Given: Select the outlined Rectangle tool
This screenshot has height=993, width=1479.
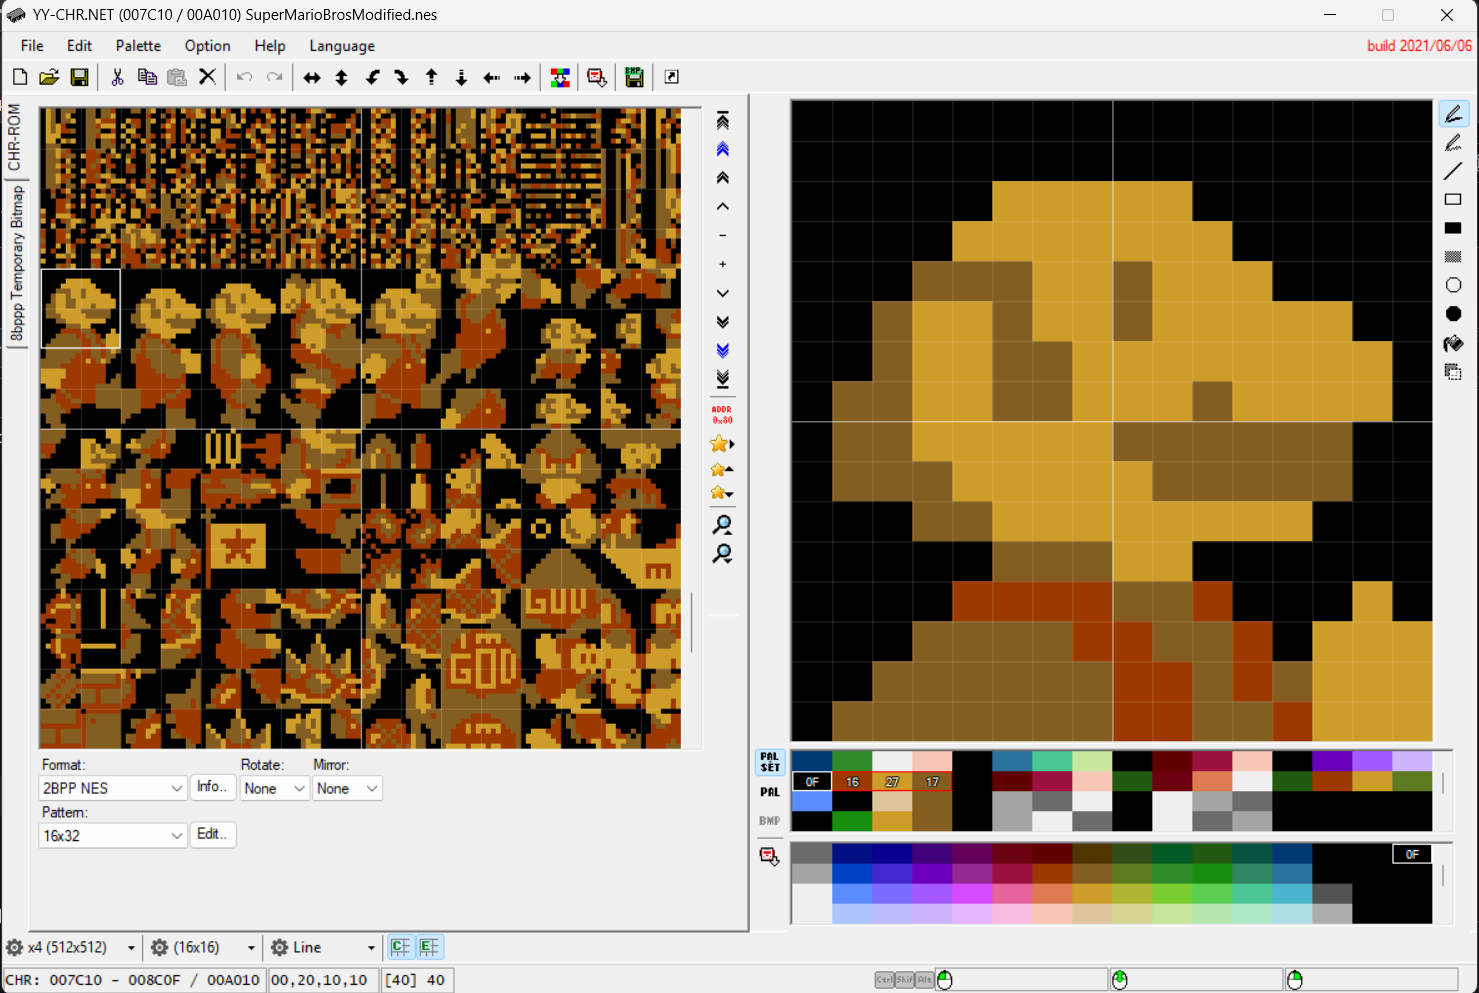Looking at the screenshot, I should [x=1454, y=200].
